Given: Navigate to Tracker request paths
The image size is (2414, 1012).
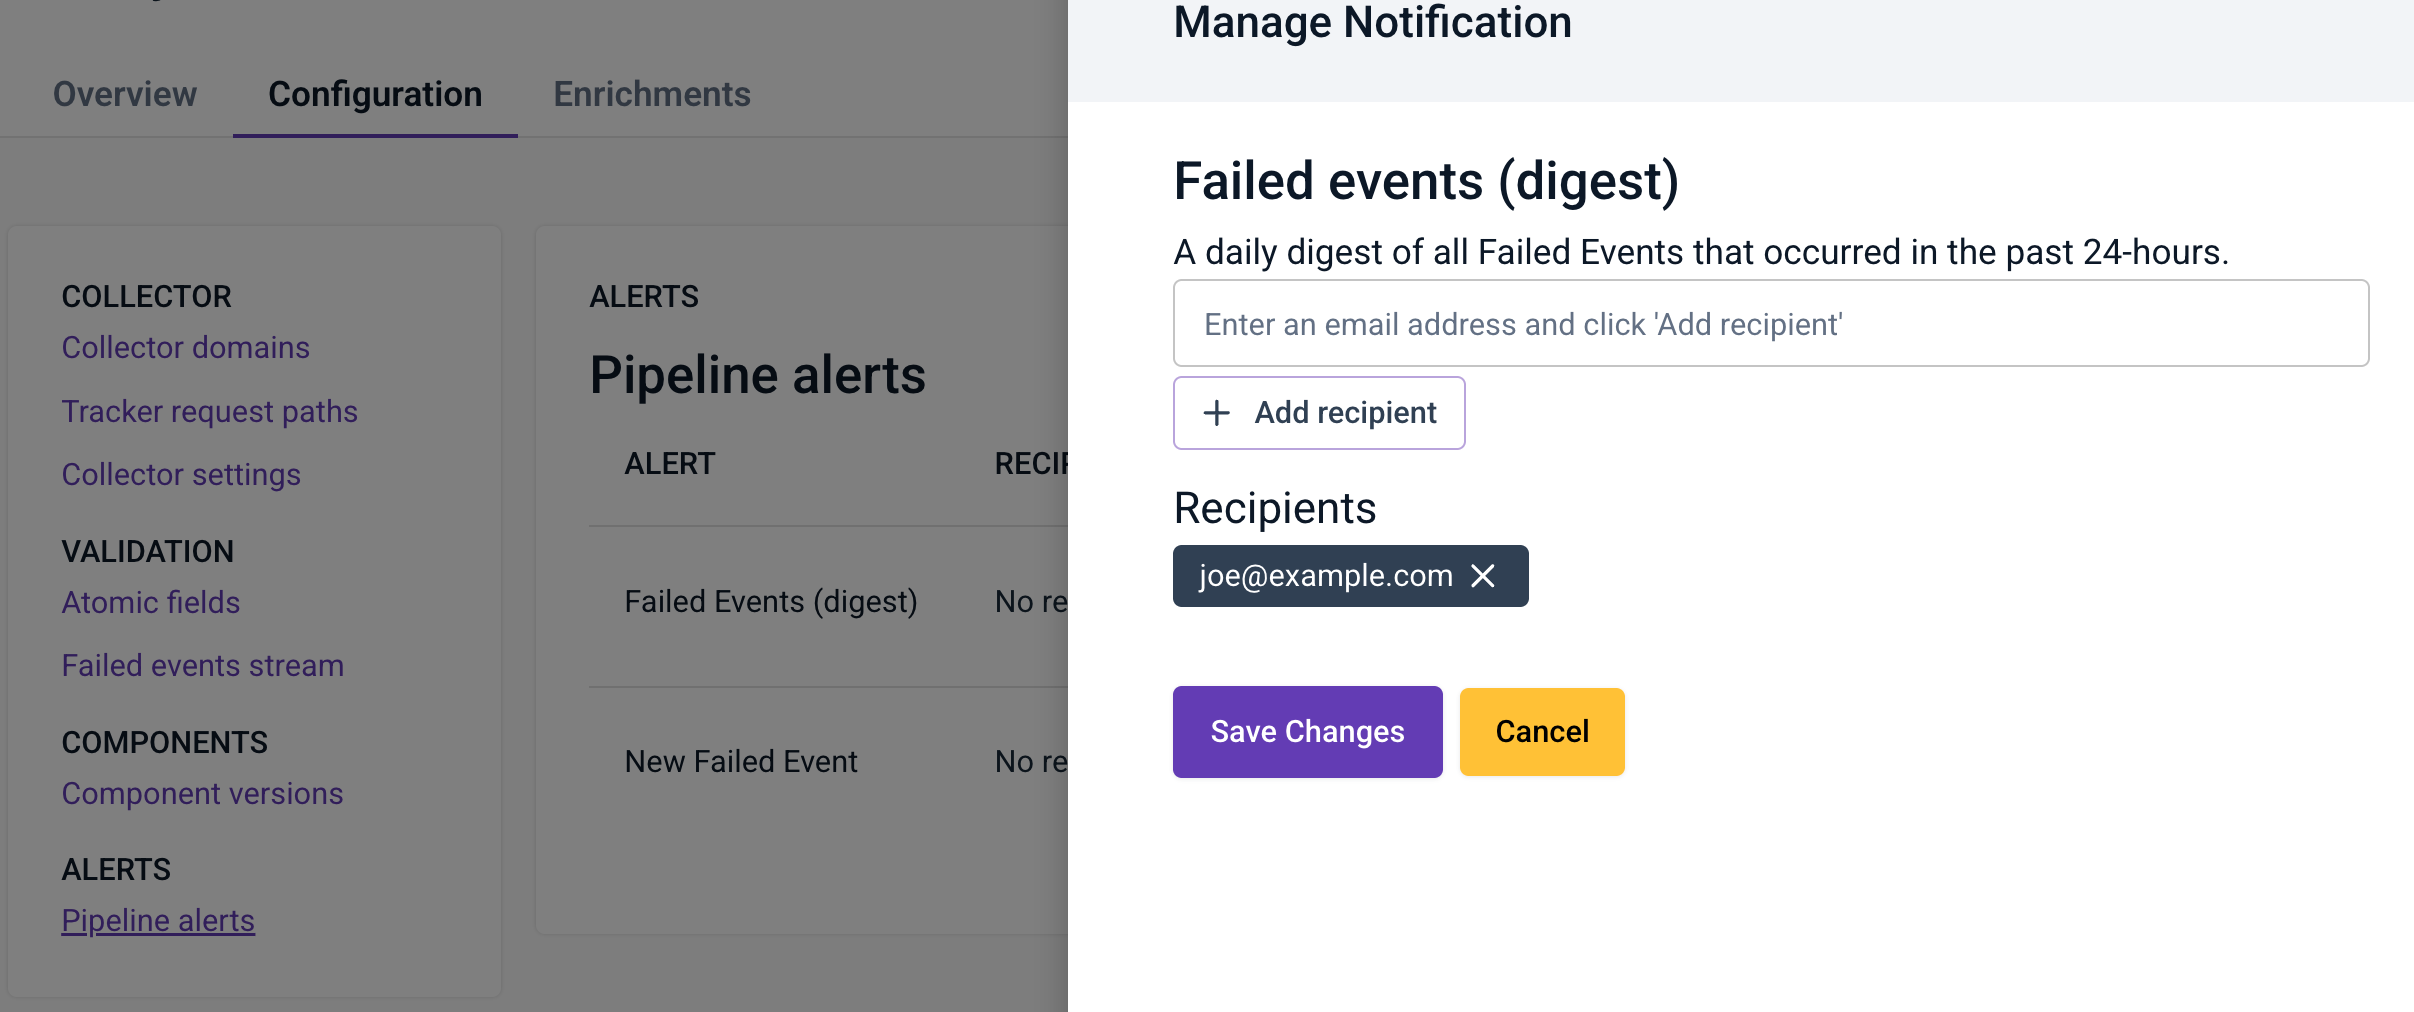Looking at the screenshot, I should [210, 412].
